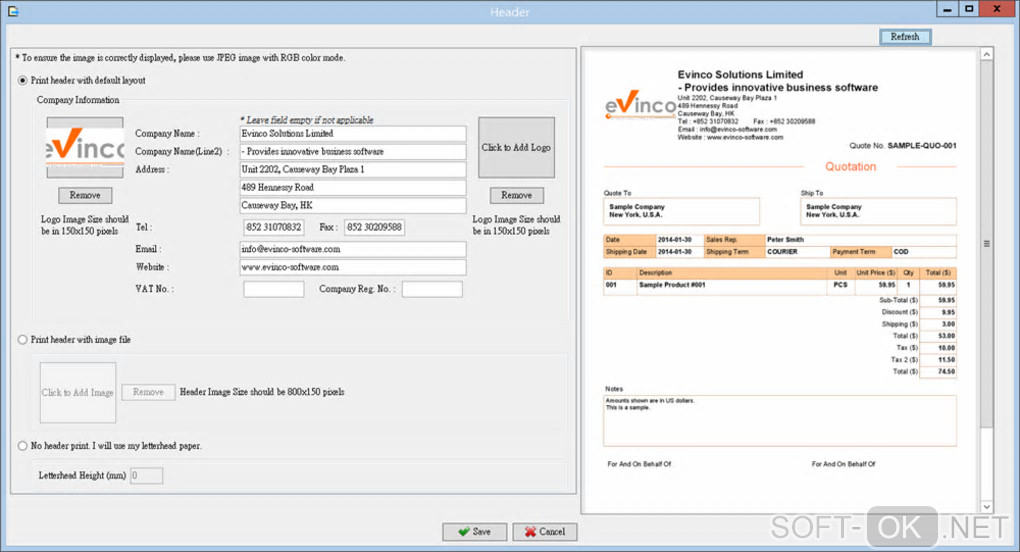The height and width of the screenshot is (552, 1020).
Task: Click to Add Image for header
Action: [78, 393]
